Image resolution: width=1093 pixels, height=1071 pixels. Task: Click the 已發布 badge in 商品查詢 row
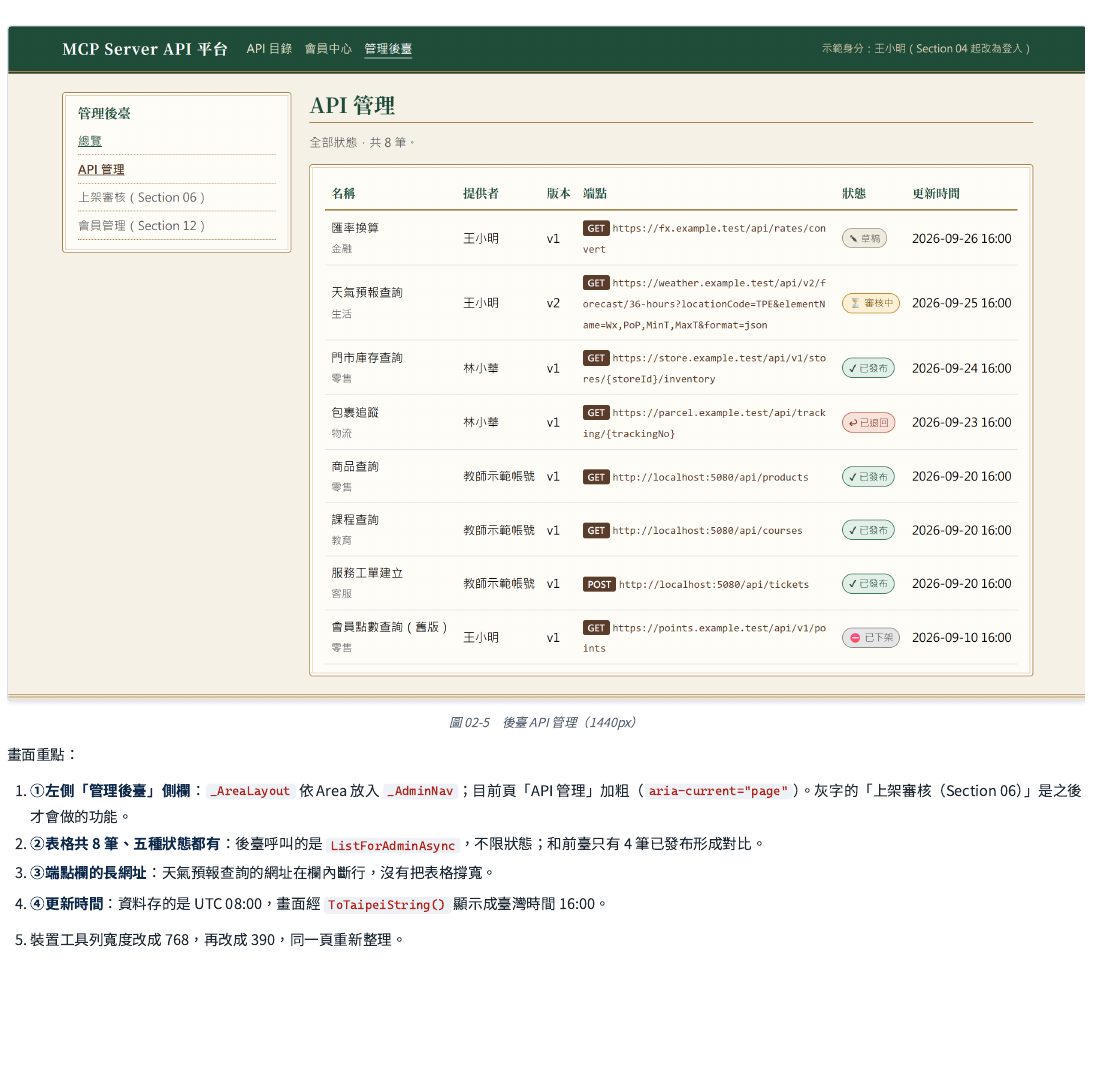coord(868,477)
